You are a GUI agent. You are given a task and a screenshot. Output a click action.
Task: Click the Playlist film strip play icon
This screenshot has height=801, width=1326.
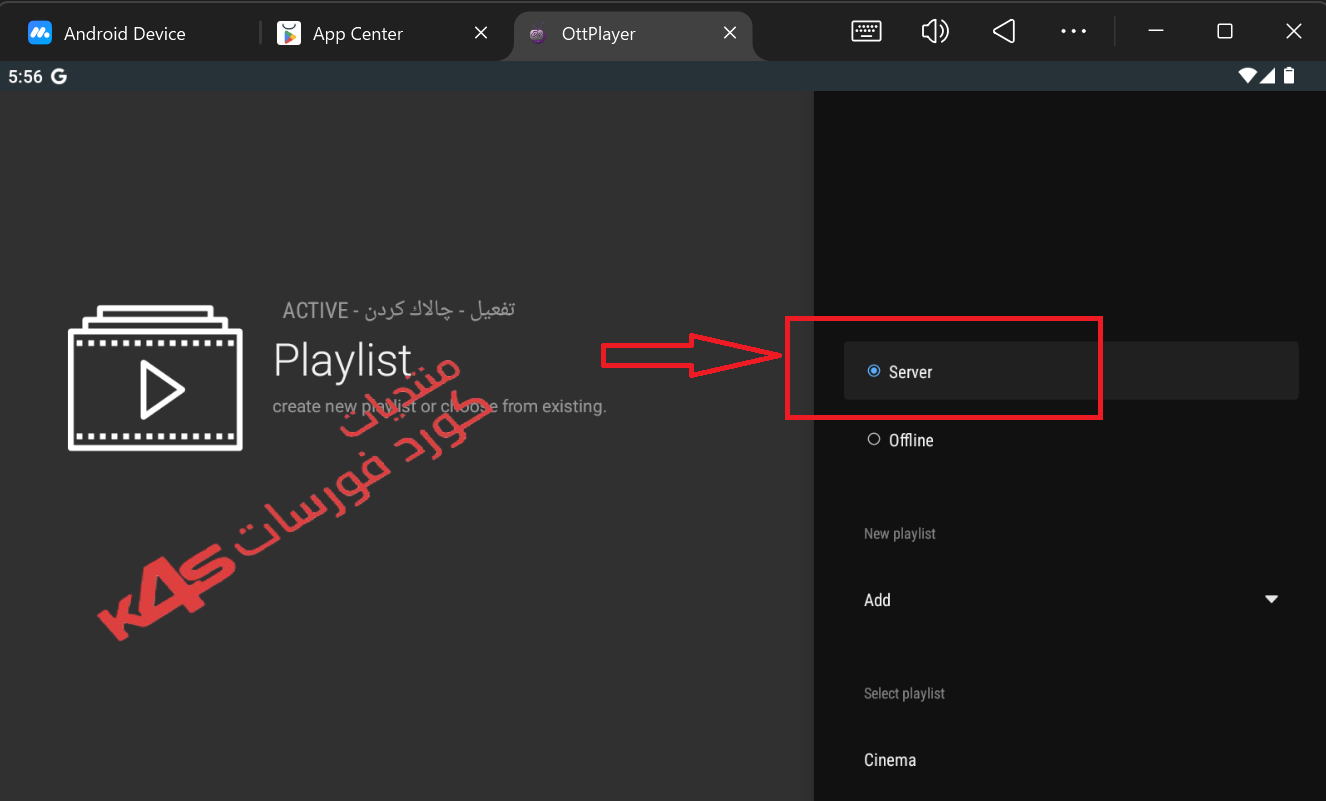155,378
